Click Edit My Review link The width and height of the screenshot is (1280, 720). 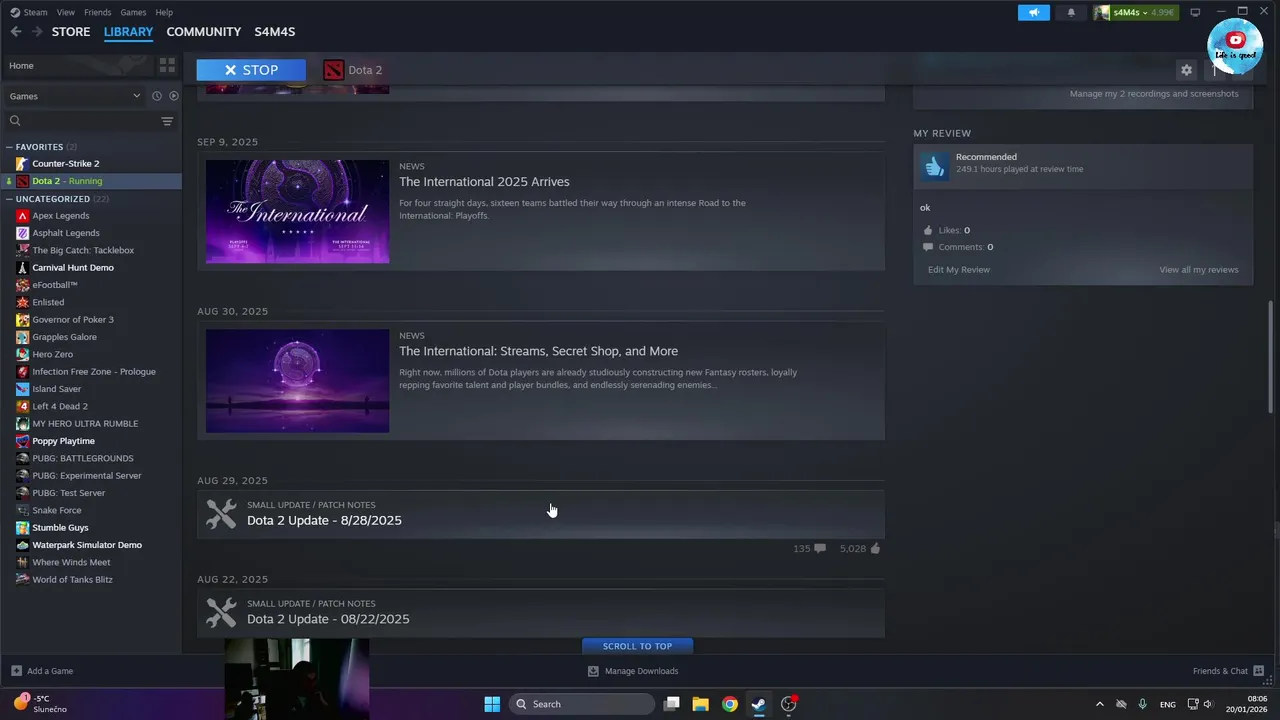pos(959,270)
